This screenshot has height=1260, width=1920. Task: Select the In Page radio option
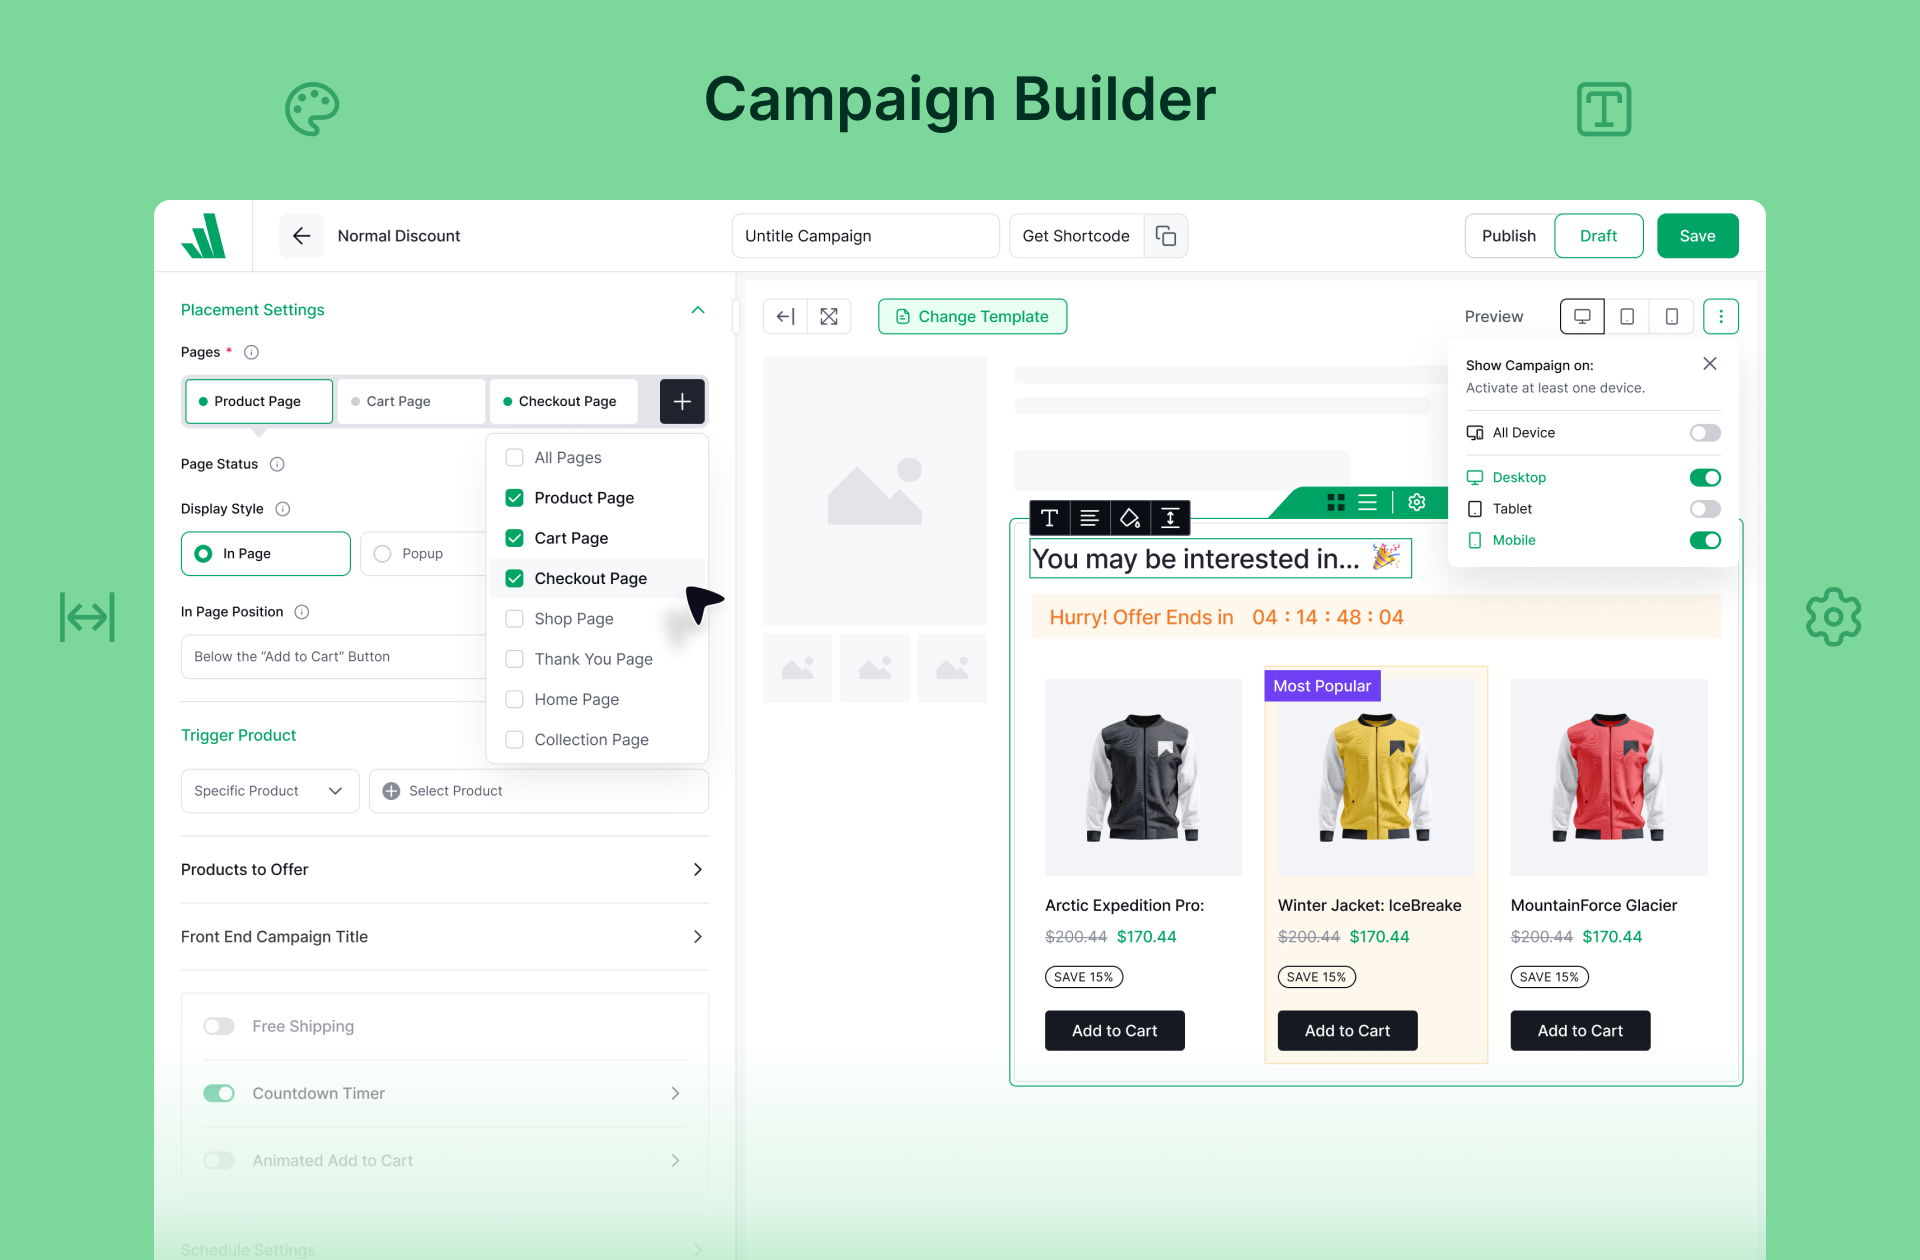pyautogui.click(x=266, y=554)
